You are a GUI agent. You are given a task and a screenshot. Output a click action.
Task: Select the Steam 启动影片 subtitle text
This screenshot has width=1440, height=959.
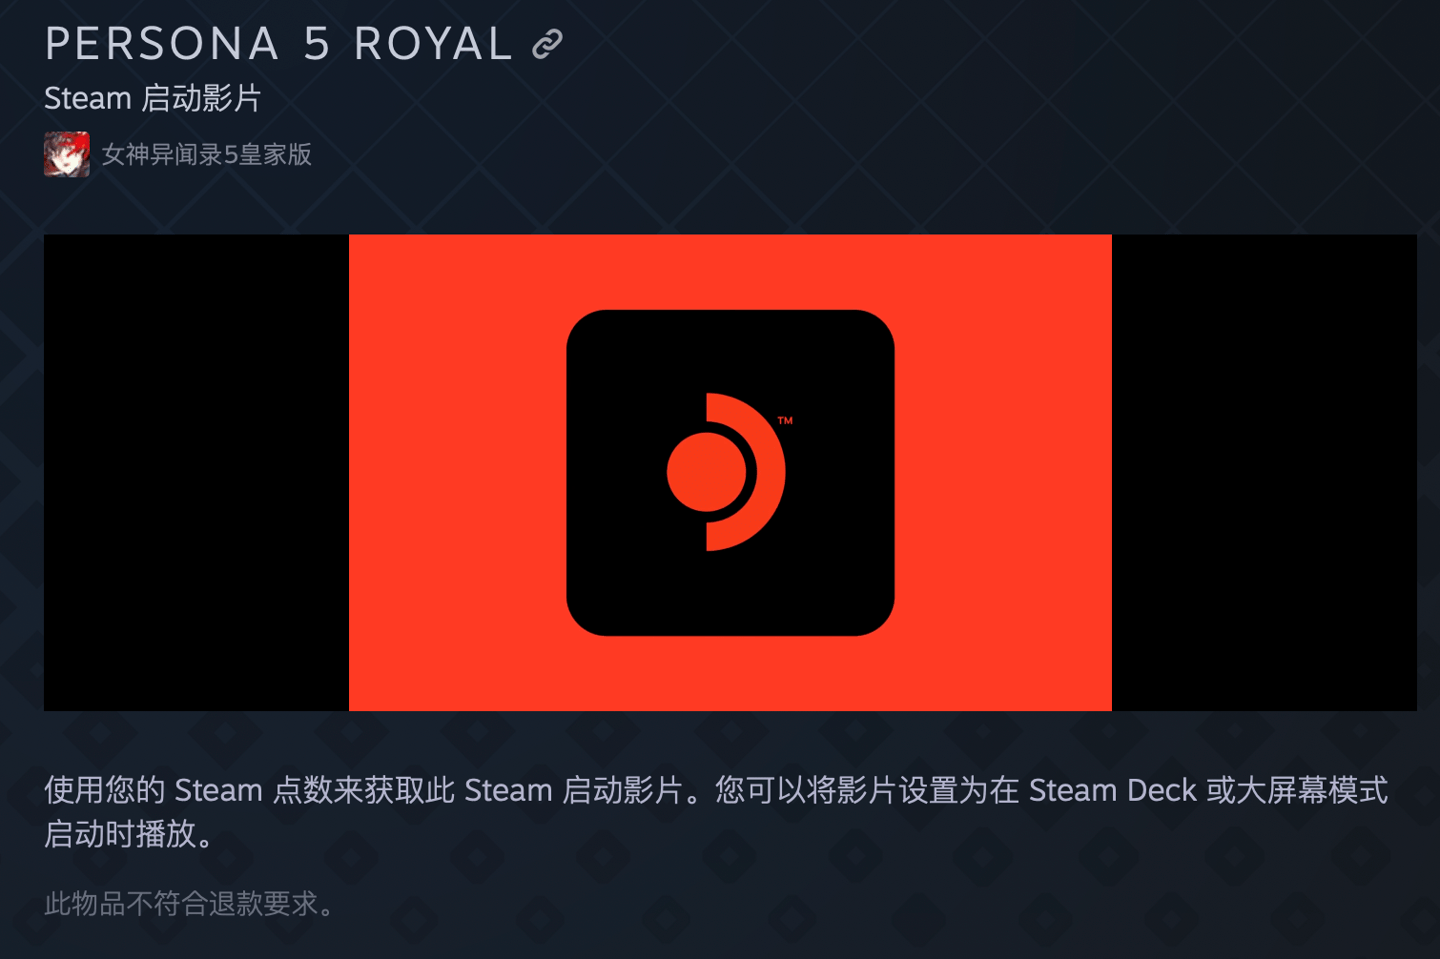point(152,98)
